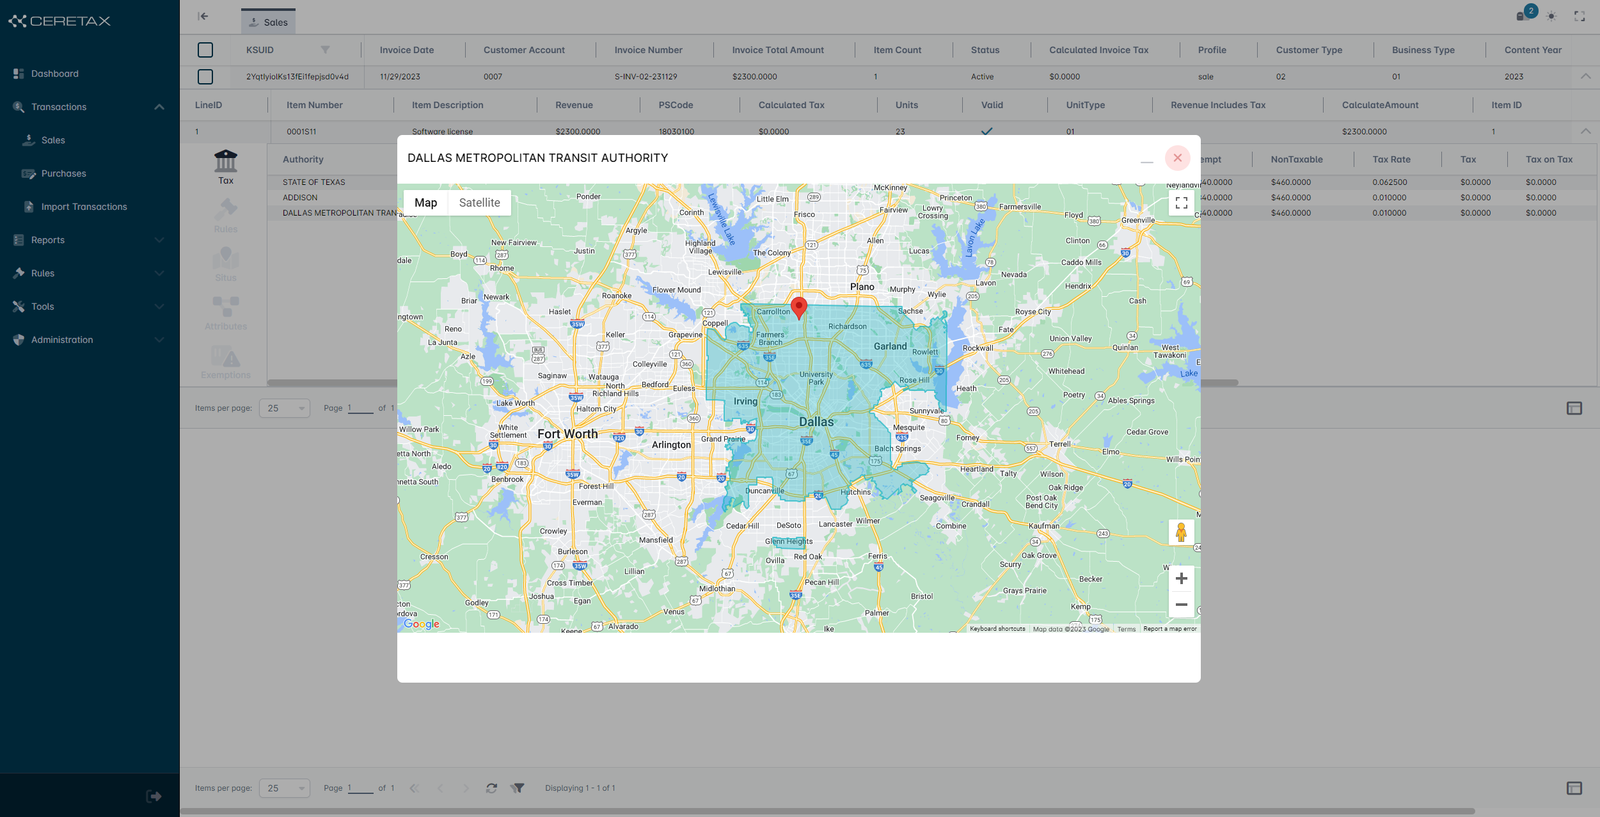Select the Attributes detail icon

[226, 313]
